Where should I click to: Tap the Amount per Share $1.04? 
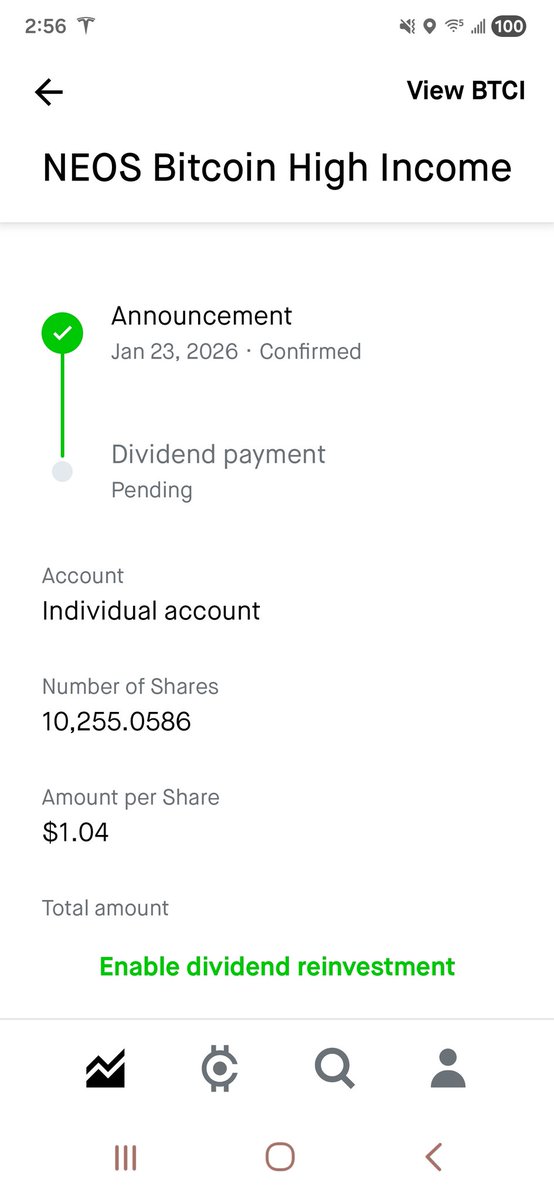click(x=75, y=832)
